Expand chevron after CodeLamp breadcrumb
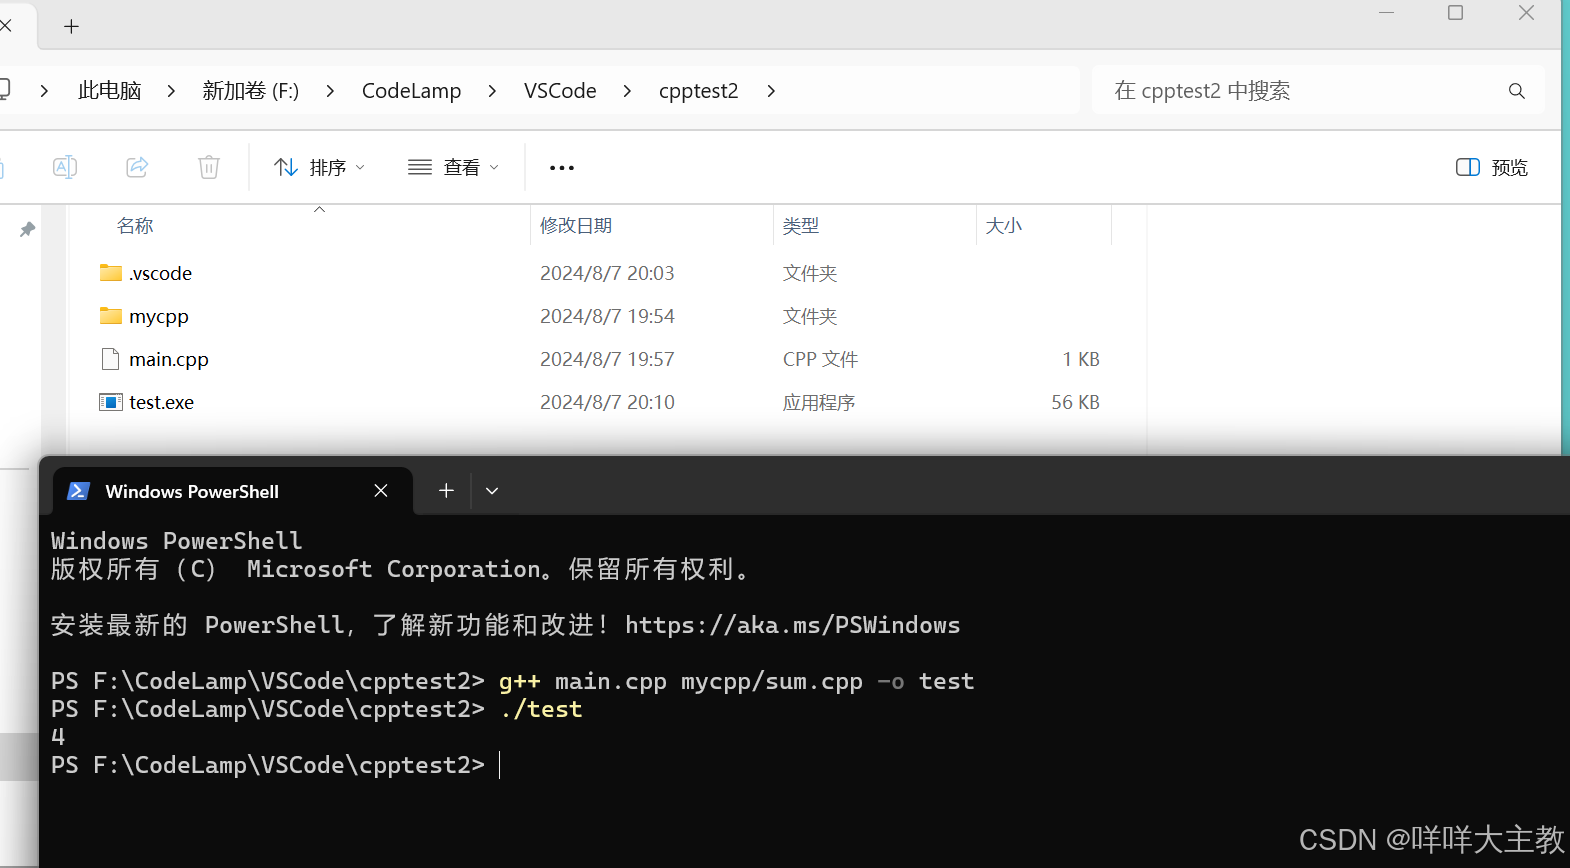 pos(492,91)
